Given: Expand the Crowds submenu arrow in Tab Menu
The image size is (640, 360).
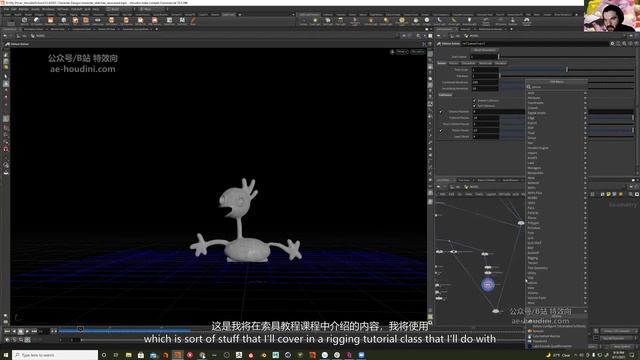Looking at the screenshot, I should [x=585, y=108].
